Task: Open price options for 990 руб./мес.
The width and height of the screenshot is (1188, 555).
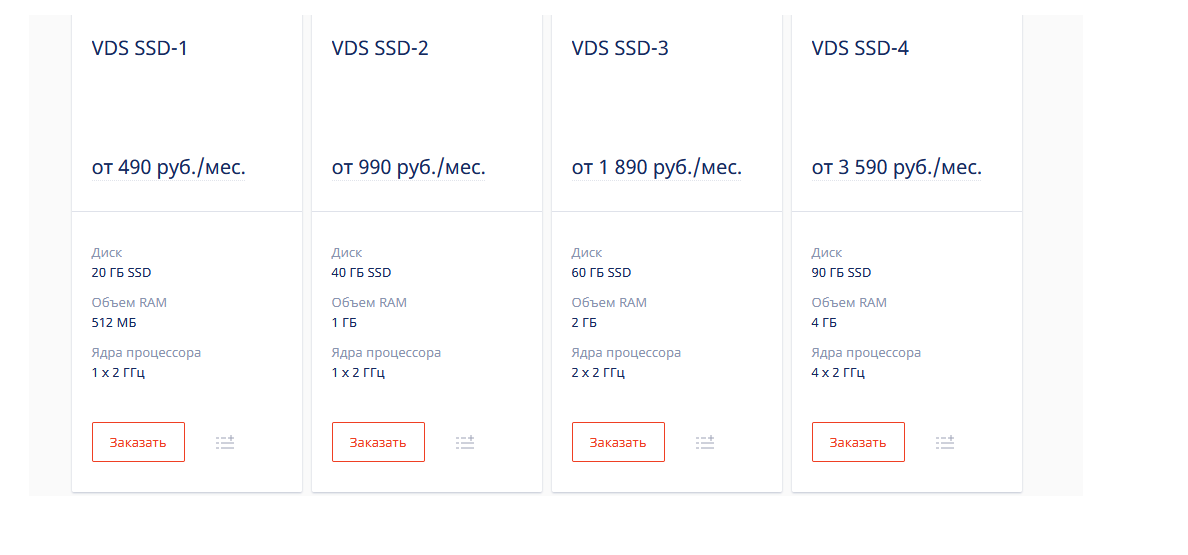Action: 408,167
